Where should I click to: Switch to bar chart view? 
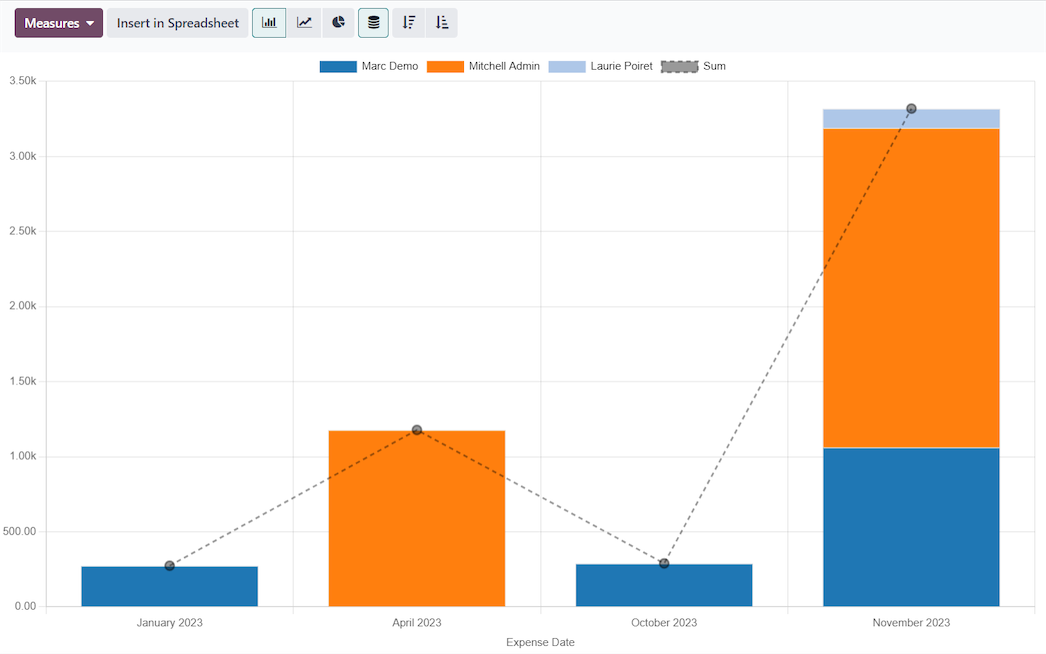(x=269, y=23)
